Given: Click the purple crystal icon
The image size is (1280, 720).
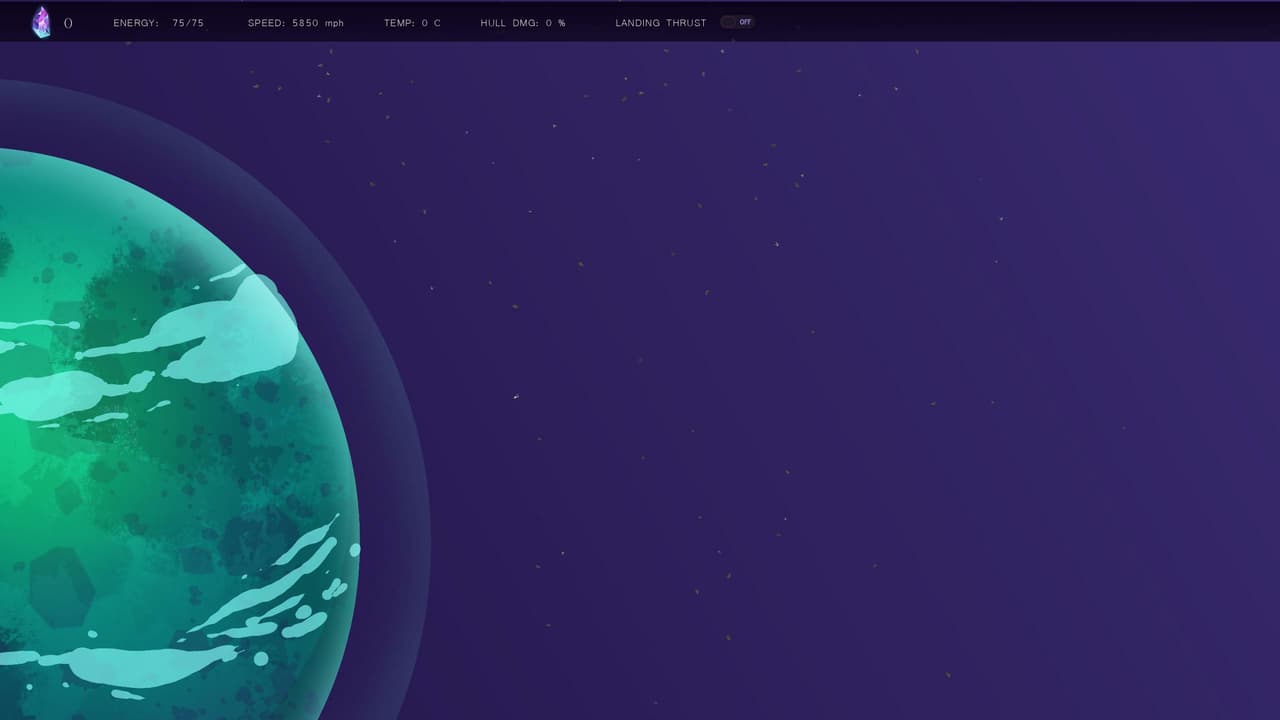Looking at the screenshot, I should click(x=41, y=22).
